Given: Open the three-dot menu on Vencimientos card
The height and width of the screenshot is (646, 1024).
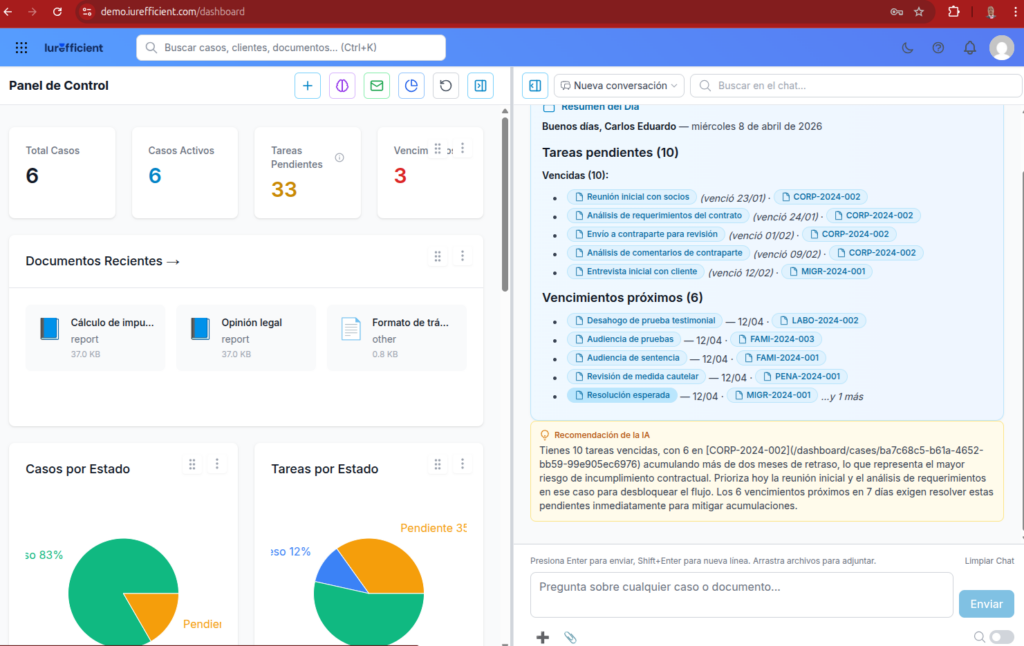Looking at the screenshot, I should point(462,149).
